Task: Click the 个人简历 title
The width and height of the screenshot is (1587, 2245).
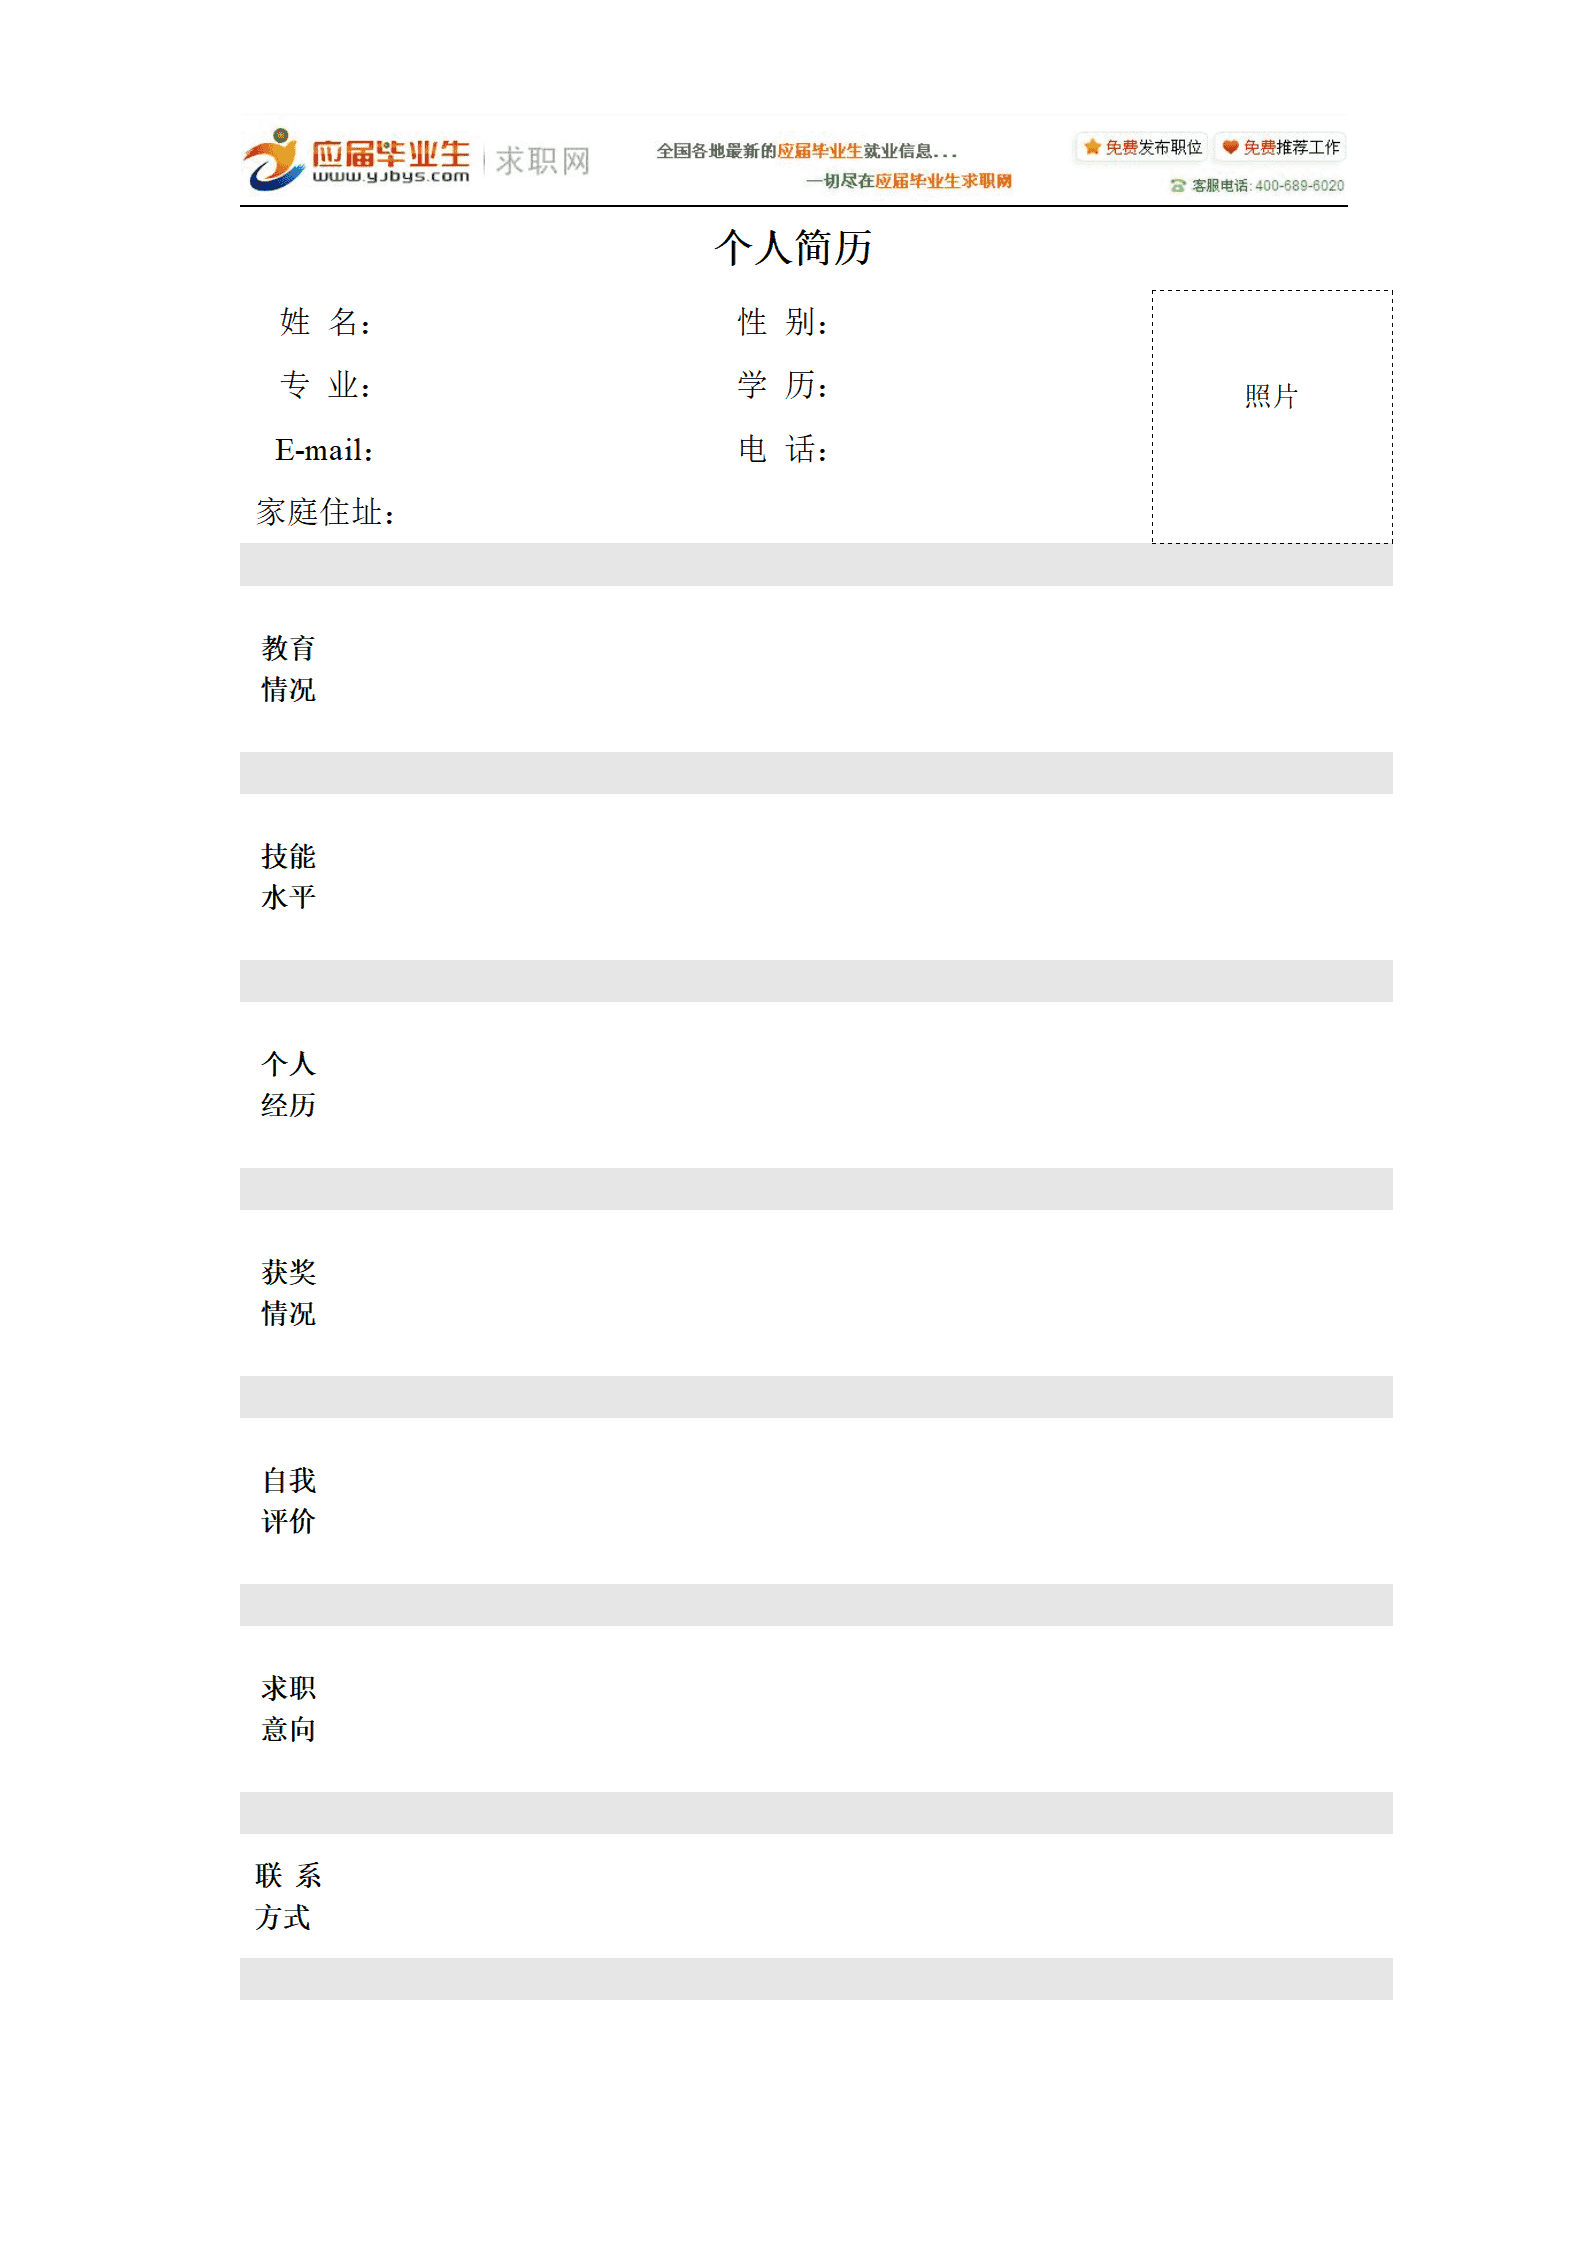Action: click(x=793, y=247)
